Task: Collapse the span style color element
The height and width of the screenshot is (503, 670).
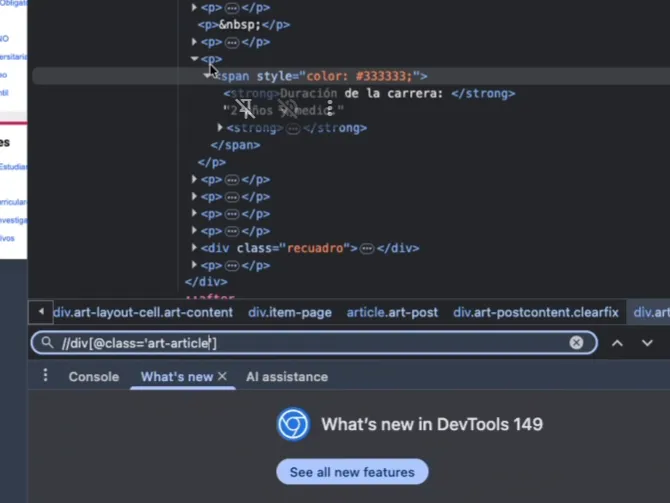Action: [207, 76]
